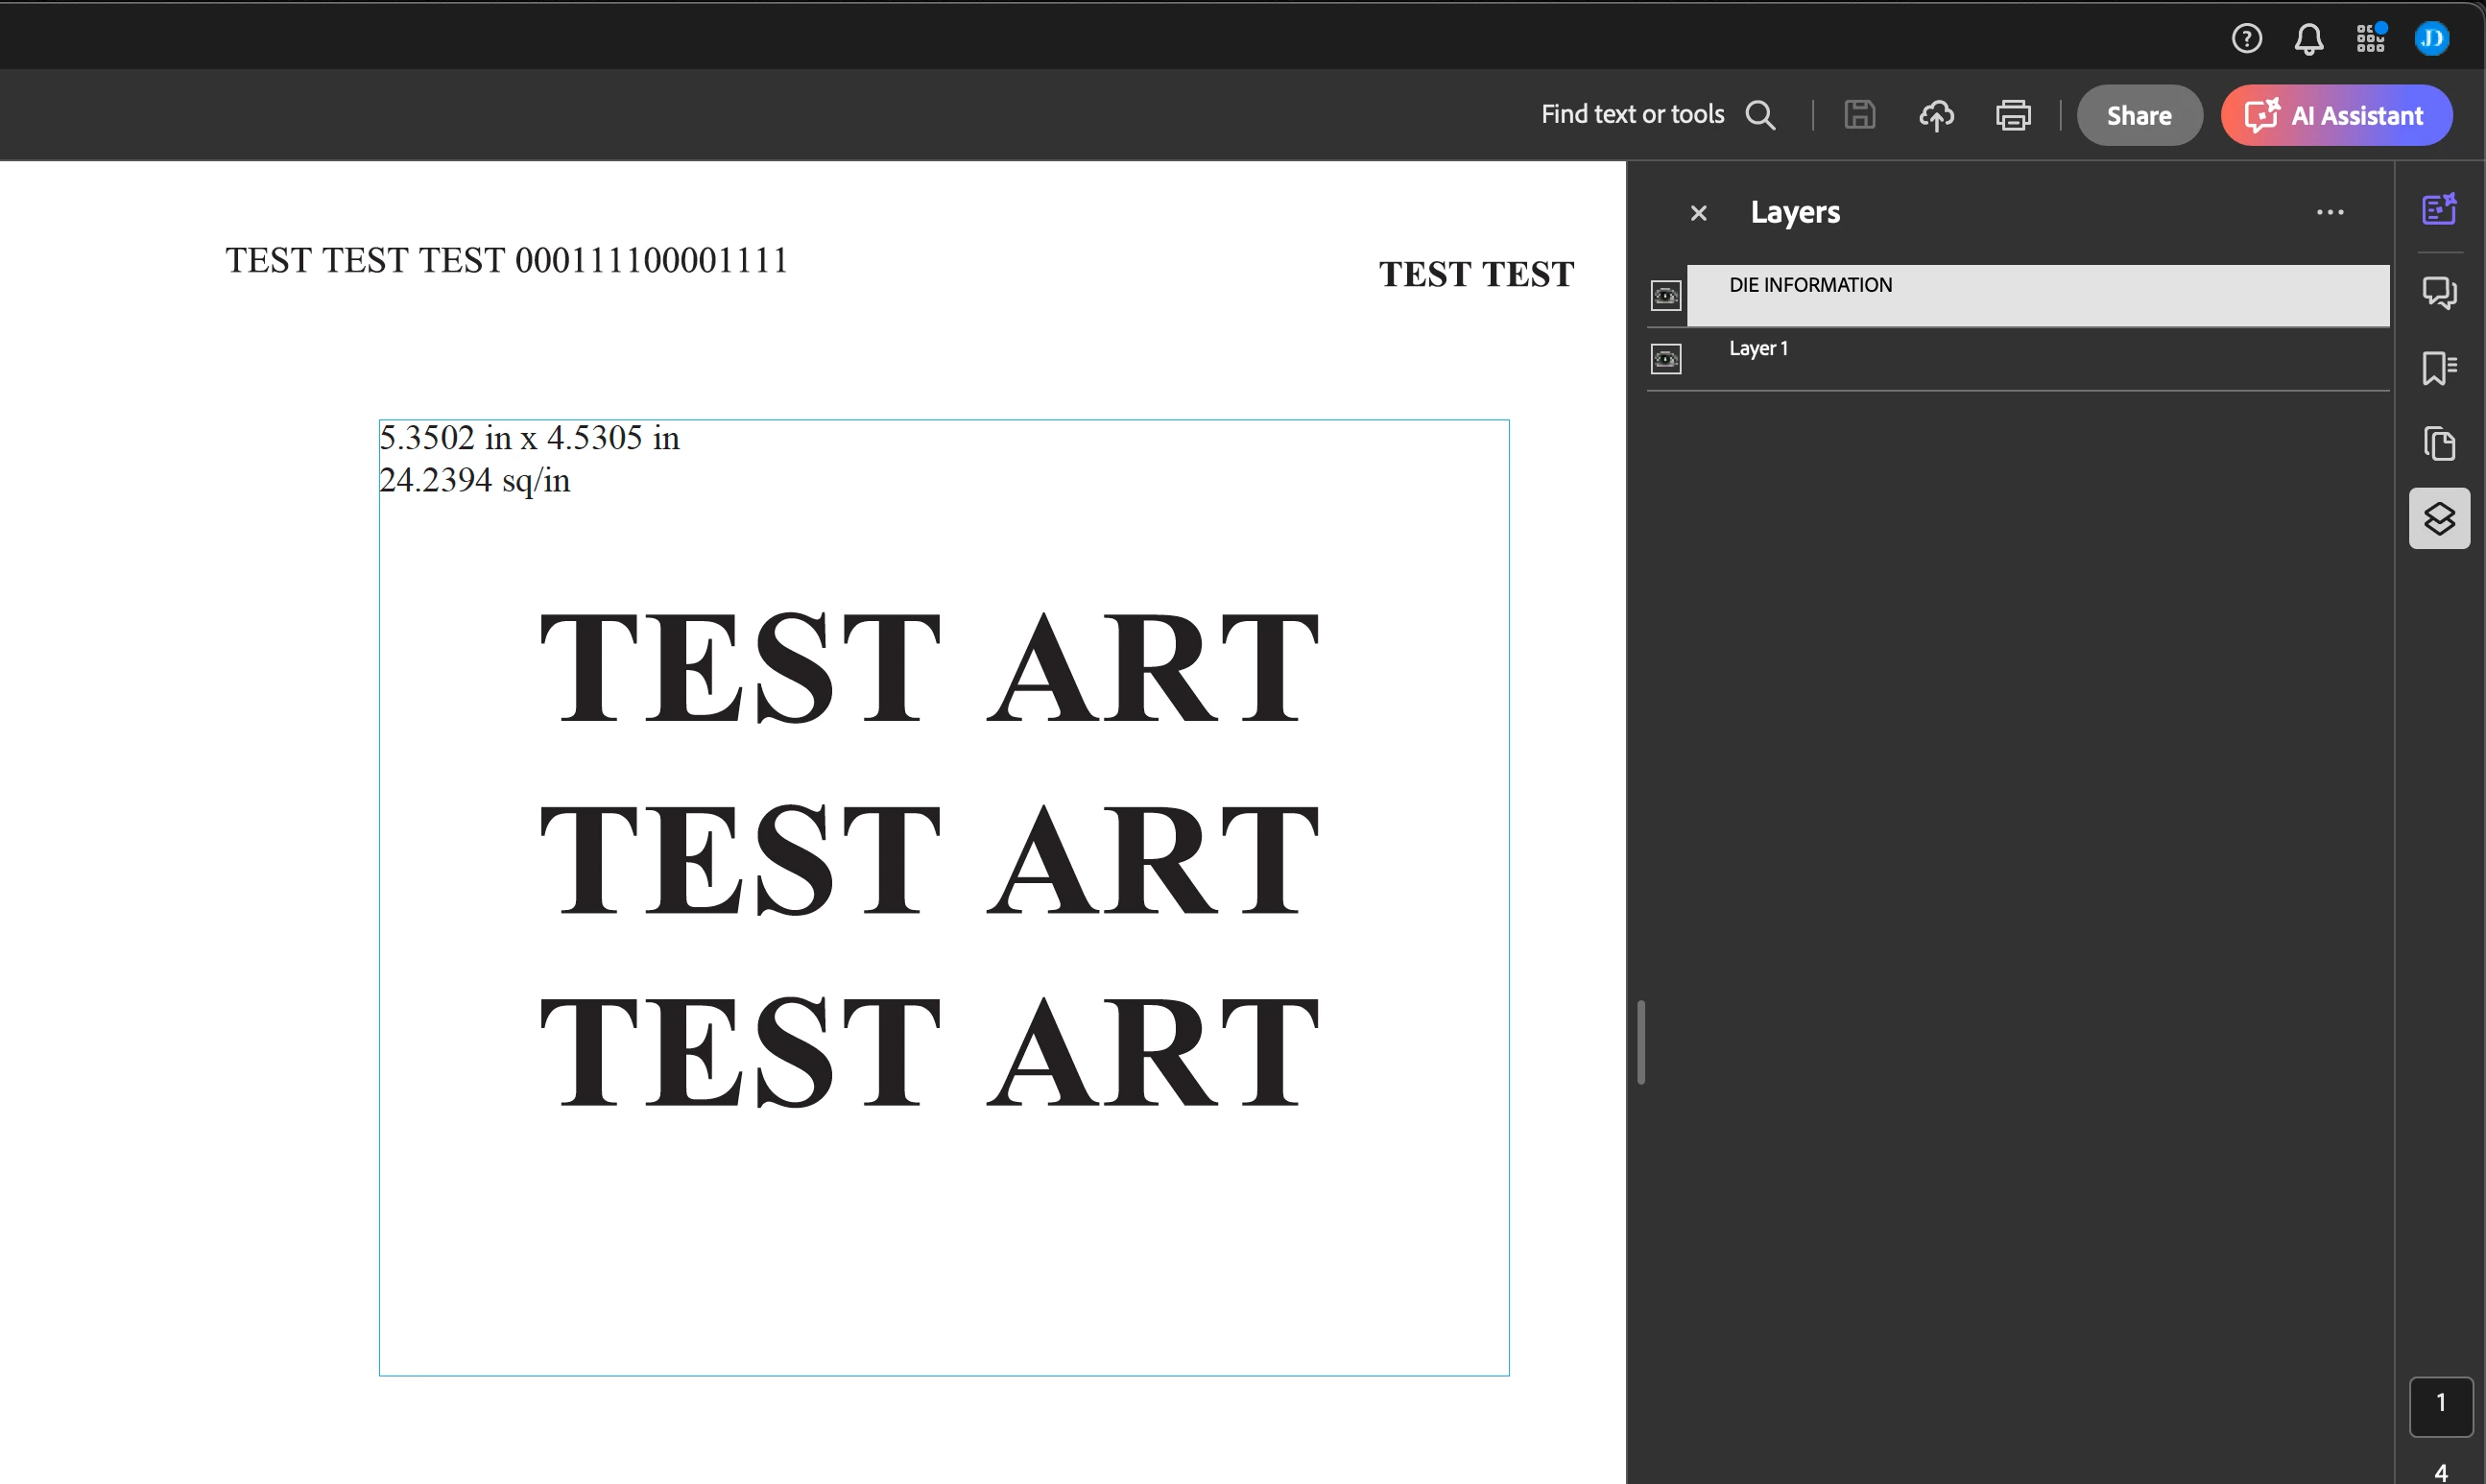Open the Help question mark icon
The height and width of the screenshot is (1484, 2486).
coord(2246,38)
